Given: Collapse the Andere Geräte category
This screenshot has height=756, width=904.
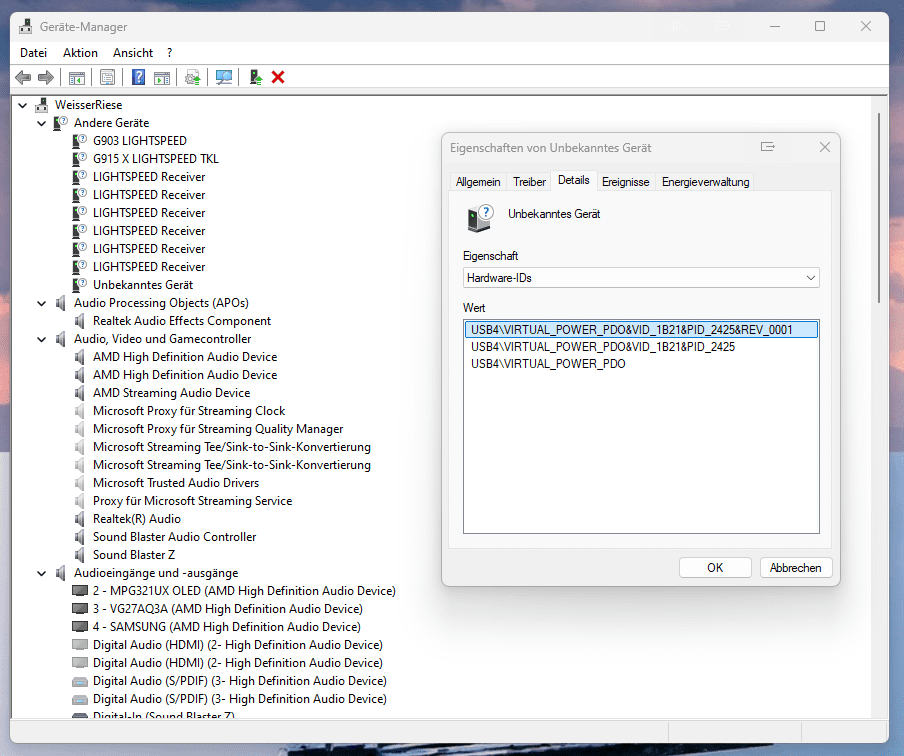Looking at the screenshot, I should (42, 123).
